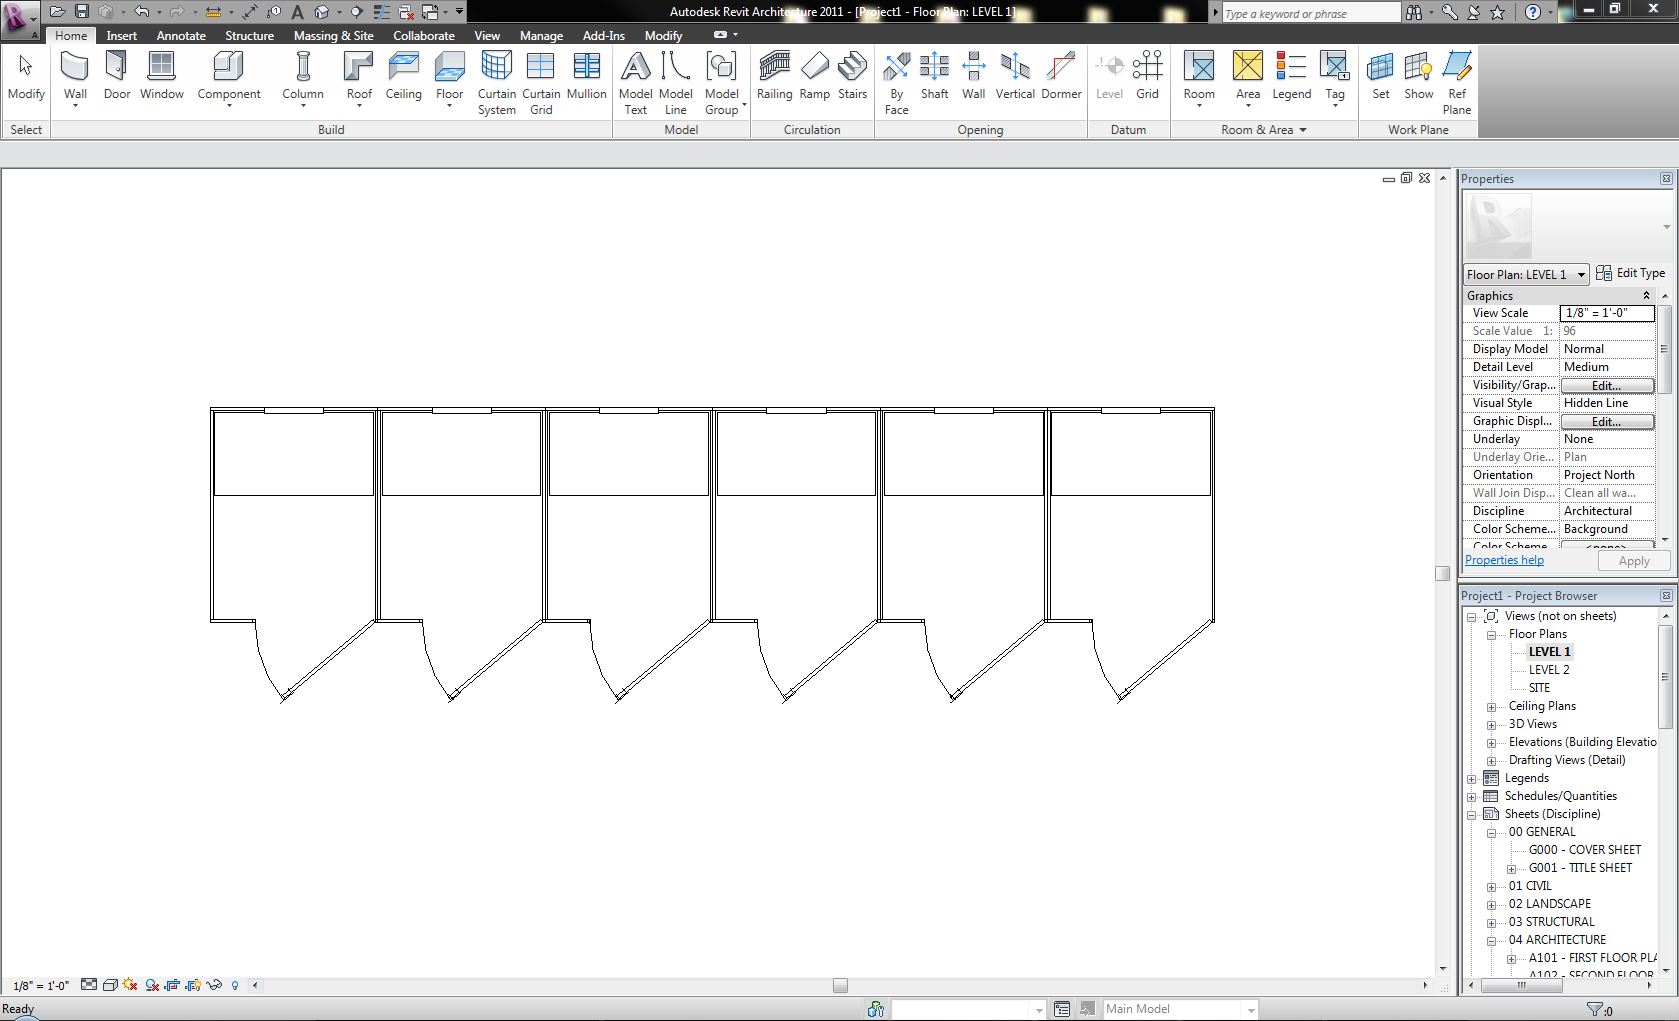Click the selection filter icon in the status bar
This screenshot has width=1679, height=1021.
click(x=1594, y=1010)
